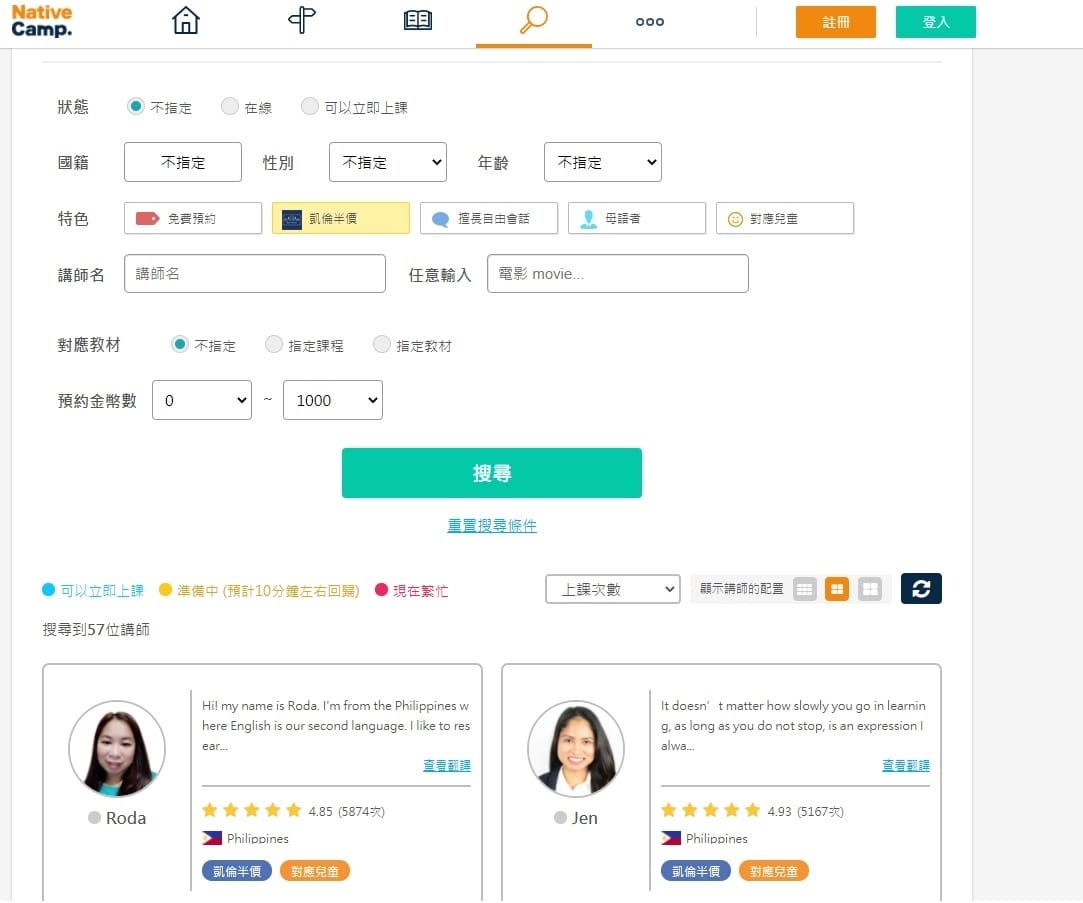The height and width of the screenshot is (903, 1083).
Task: Click the dark refresh icon button
Action: pos(921,589)
